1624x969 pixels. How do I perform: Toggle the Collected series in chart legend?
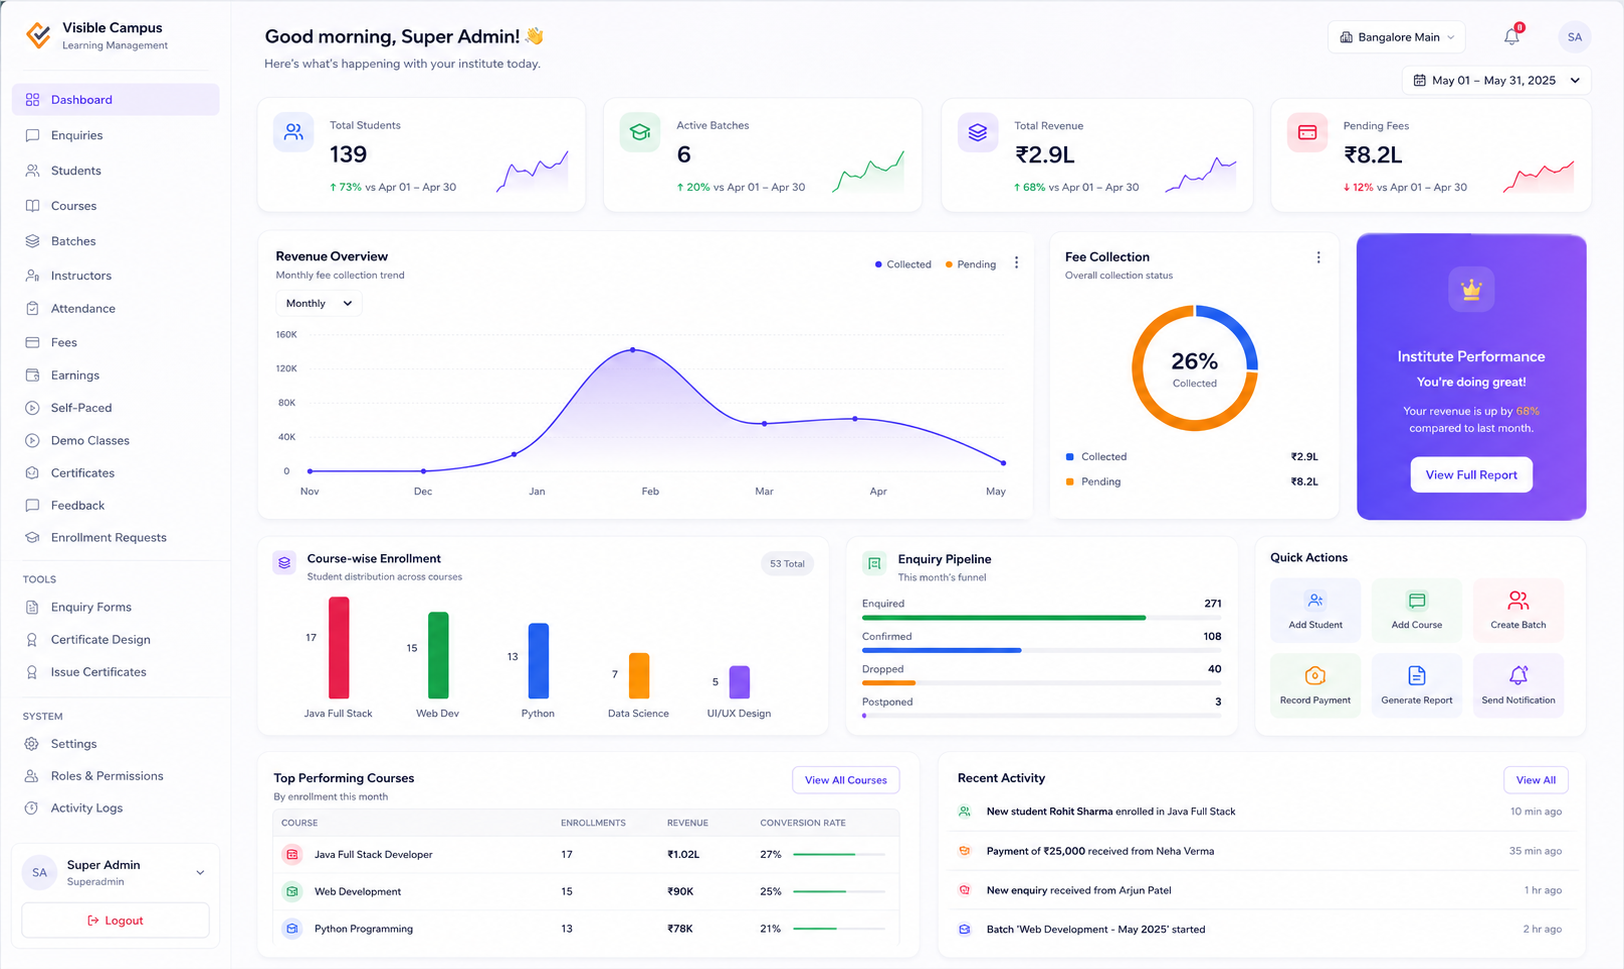coord(903,265)
